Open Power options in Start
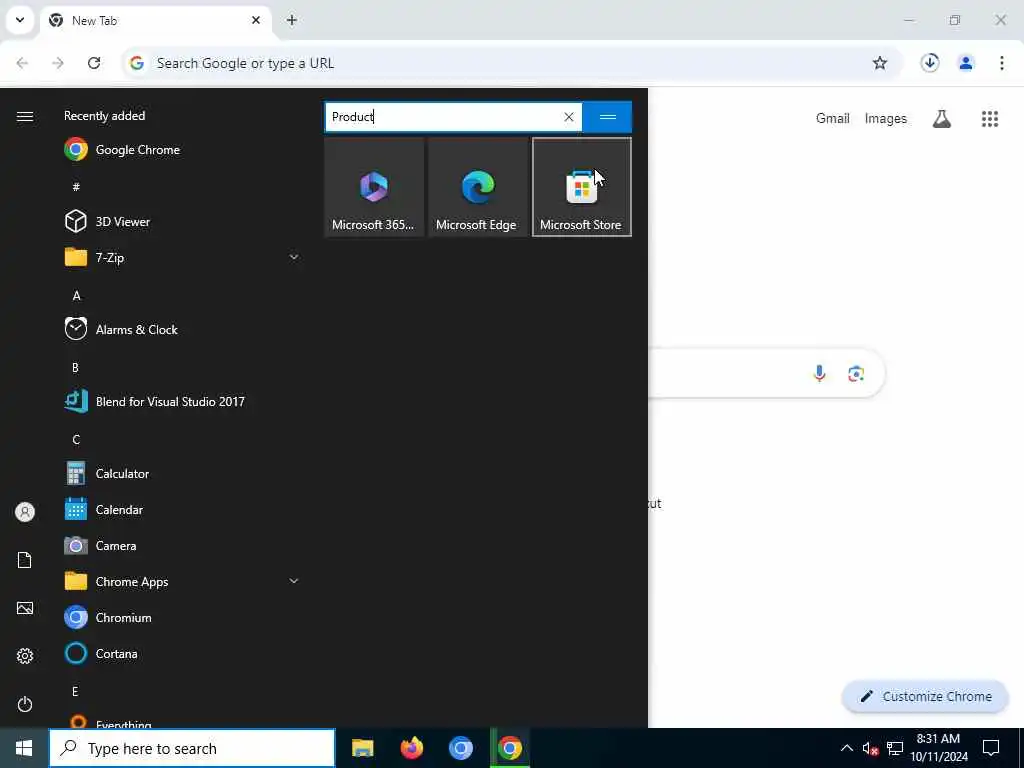Viewport: 1024px width, 768px height. [25, 704]
